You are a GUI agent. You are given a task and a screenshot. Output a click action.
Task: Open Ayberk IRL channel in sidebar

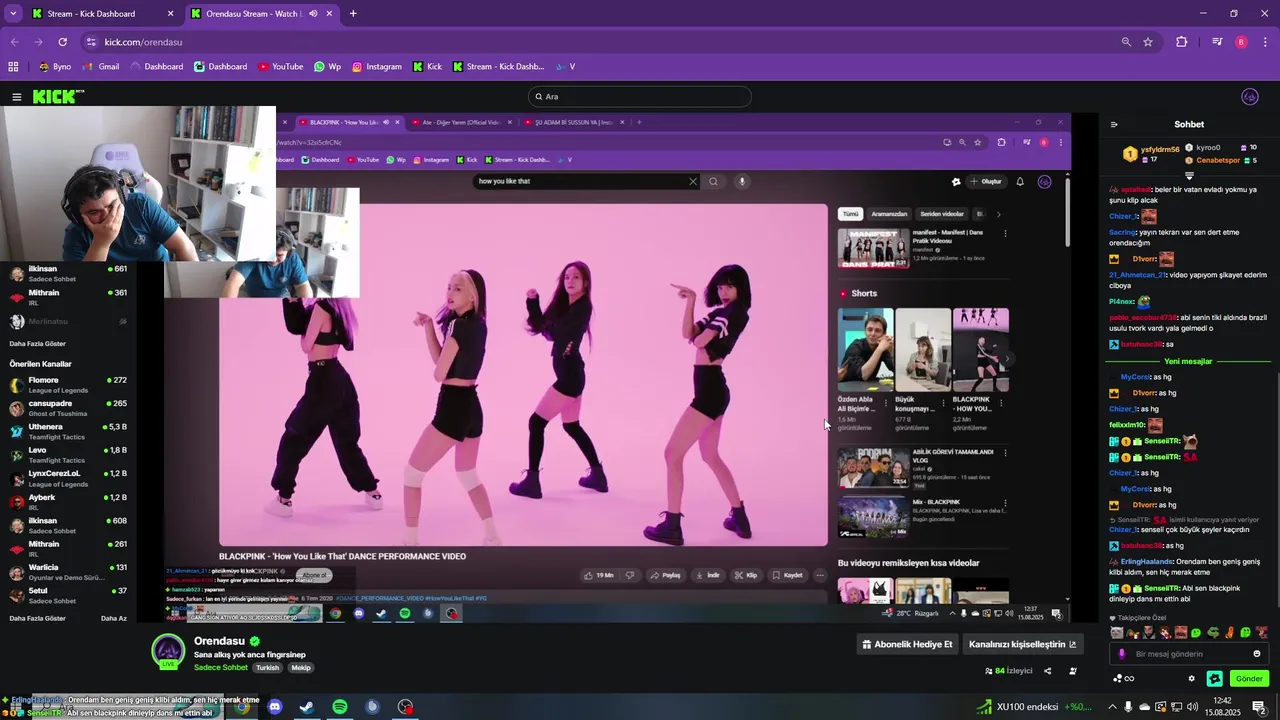pyautogui.click(x=68, y=502)
